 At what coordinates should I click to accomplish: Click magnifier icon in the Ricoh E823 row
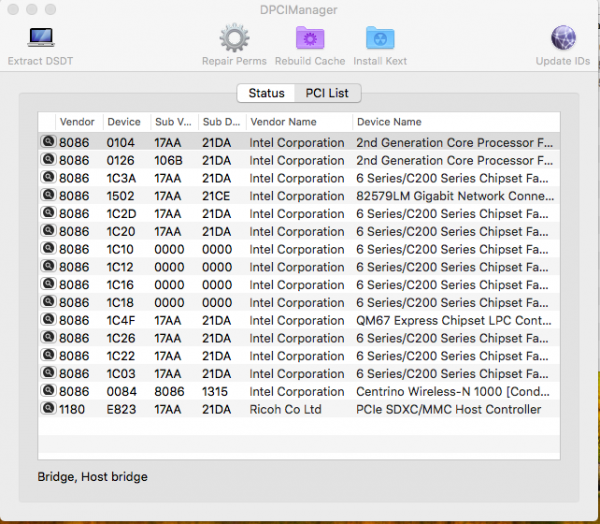click(48, 408)
